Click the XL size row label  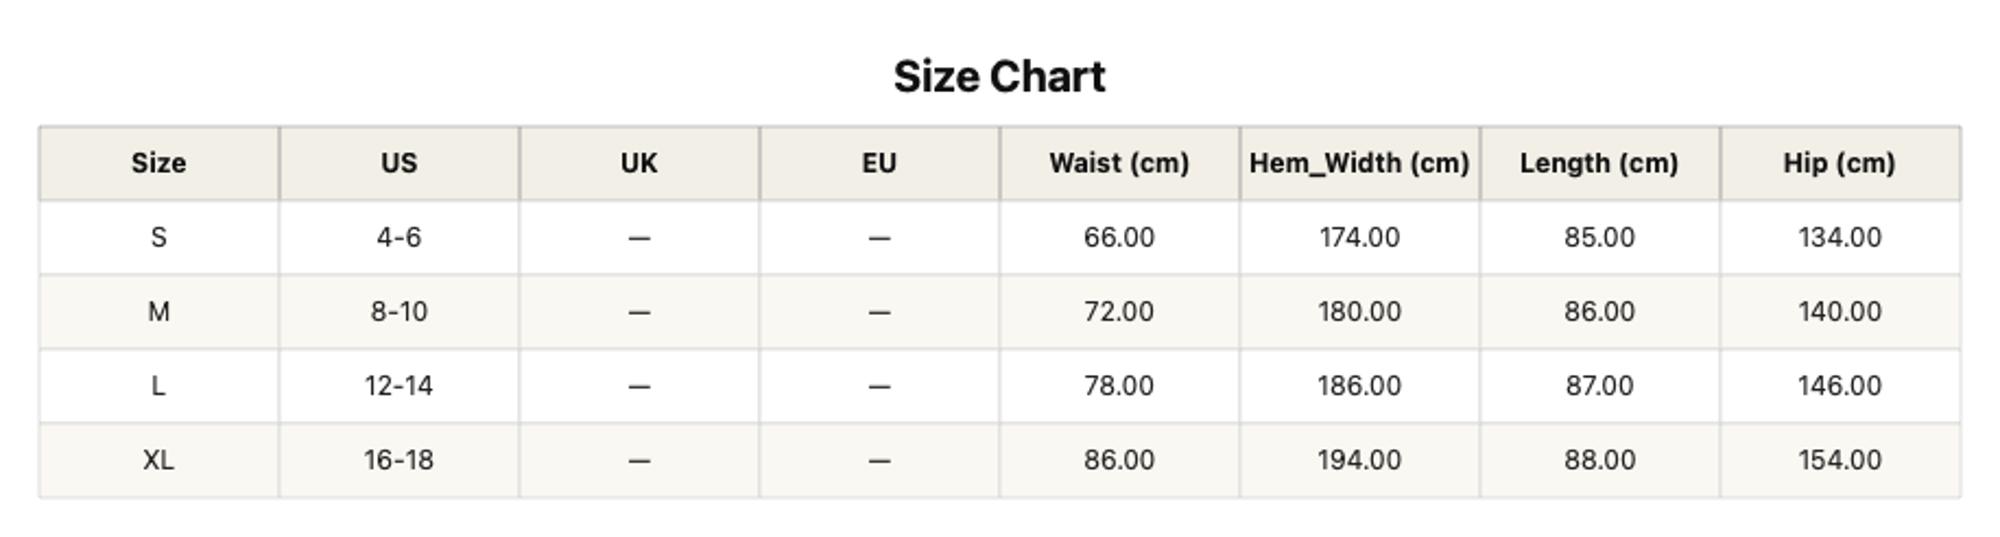(x=159, y=460)
